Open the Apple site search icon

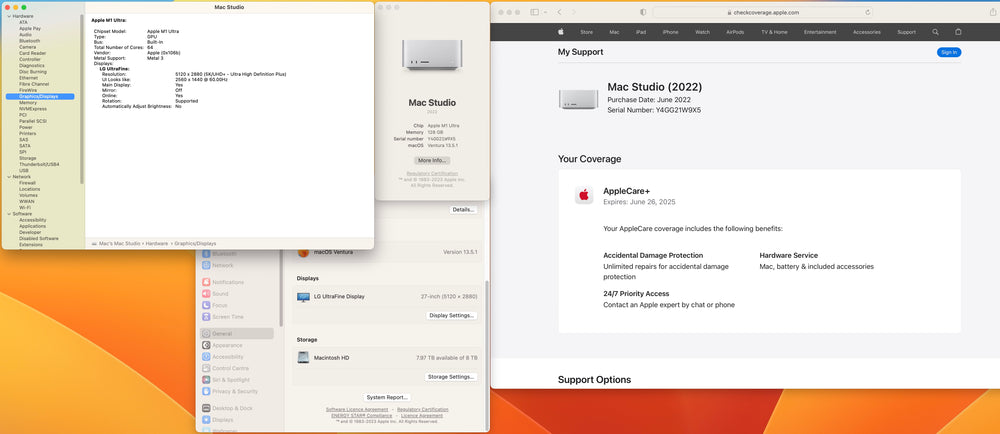[x=936, y=32]
